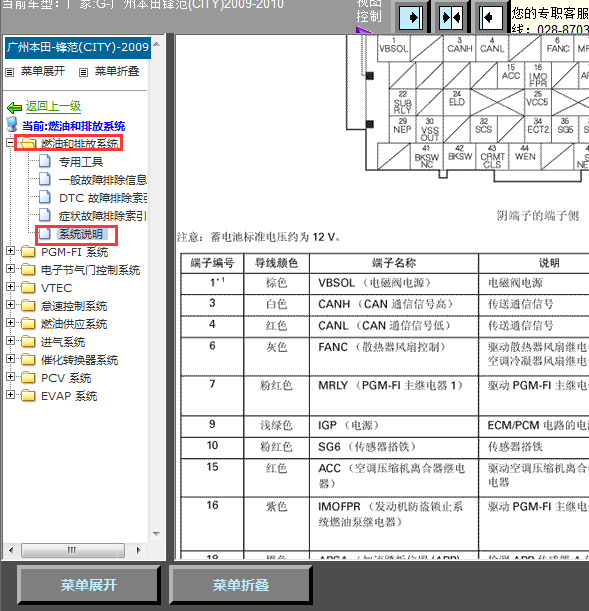Click the 菜单展开 link in sidebar
Image resolution: width=589 pixels, height=611 pixels.
(43, 71)
